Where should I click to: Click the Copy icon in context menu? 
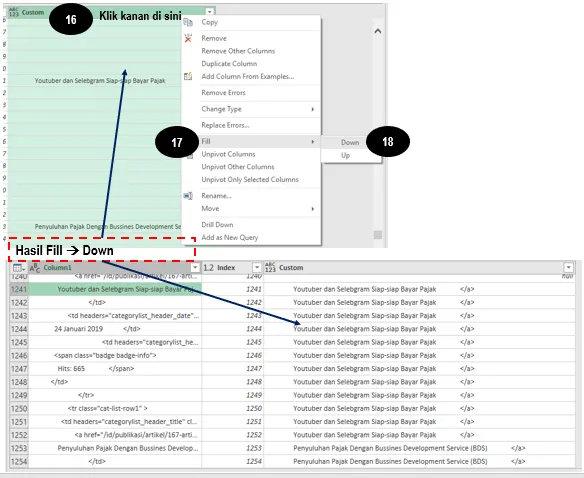tap(188, 23)
